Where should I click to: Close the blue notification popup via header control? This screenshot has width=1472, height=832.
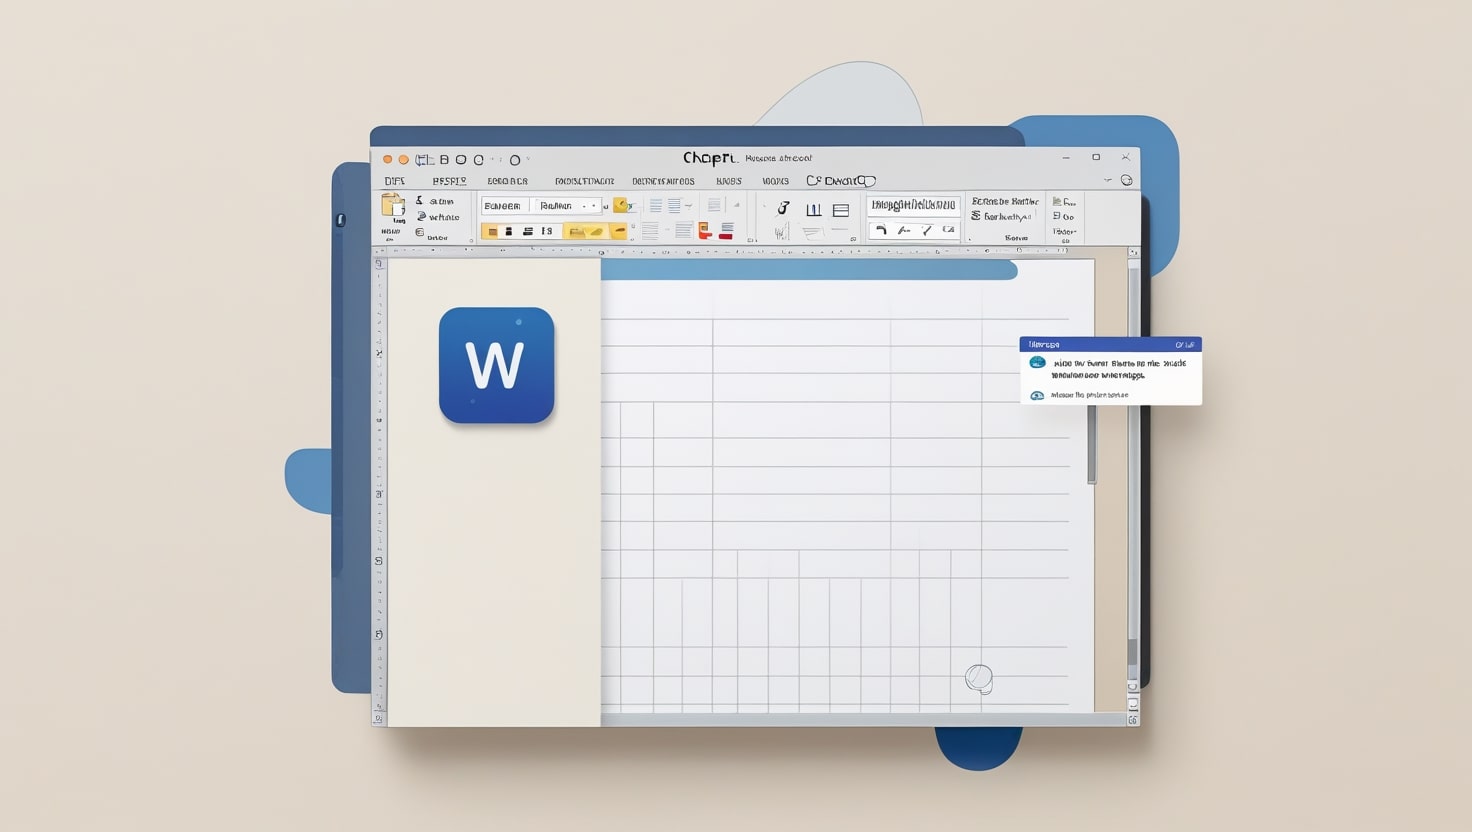pyautogui.click(x=1185, y=345)
